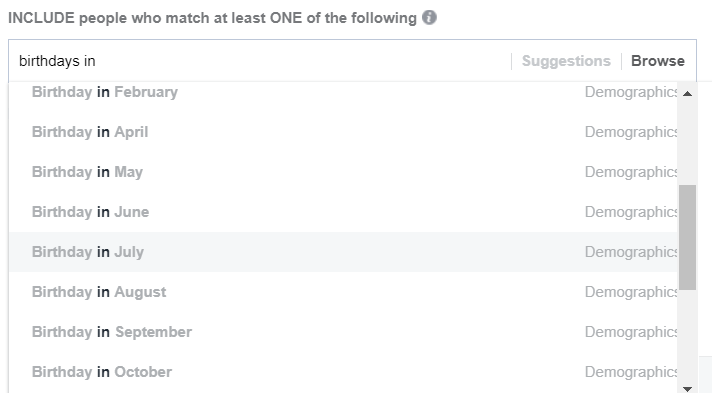
Task: Click Demographics label in February row
Action: [631, 92]
